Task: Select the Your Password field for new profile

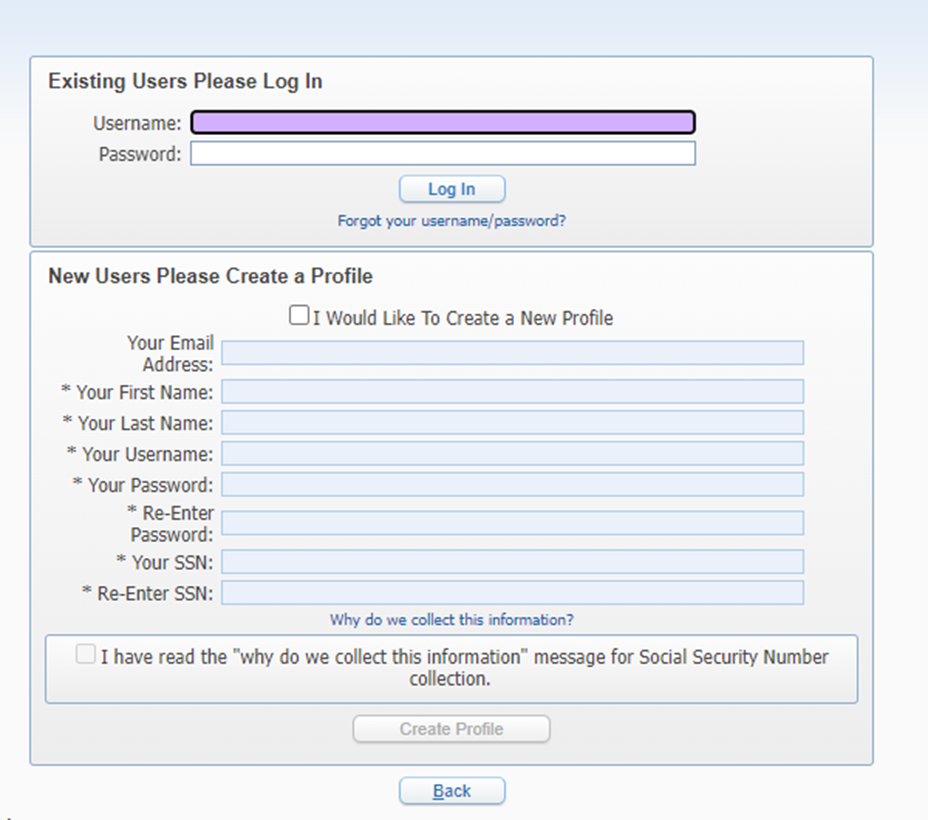Action: (x=512, y=485)
